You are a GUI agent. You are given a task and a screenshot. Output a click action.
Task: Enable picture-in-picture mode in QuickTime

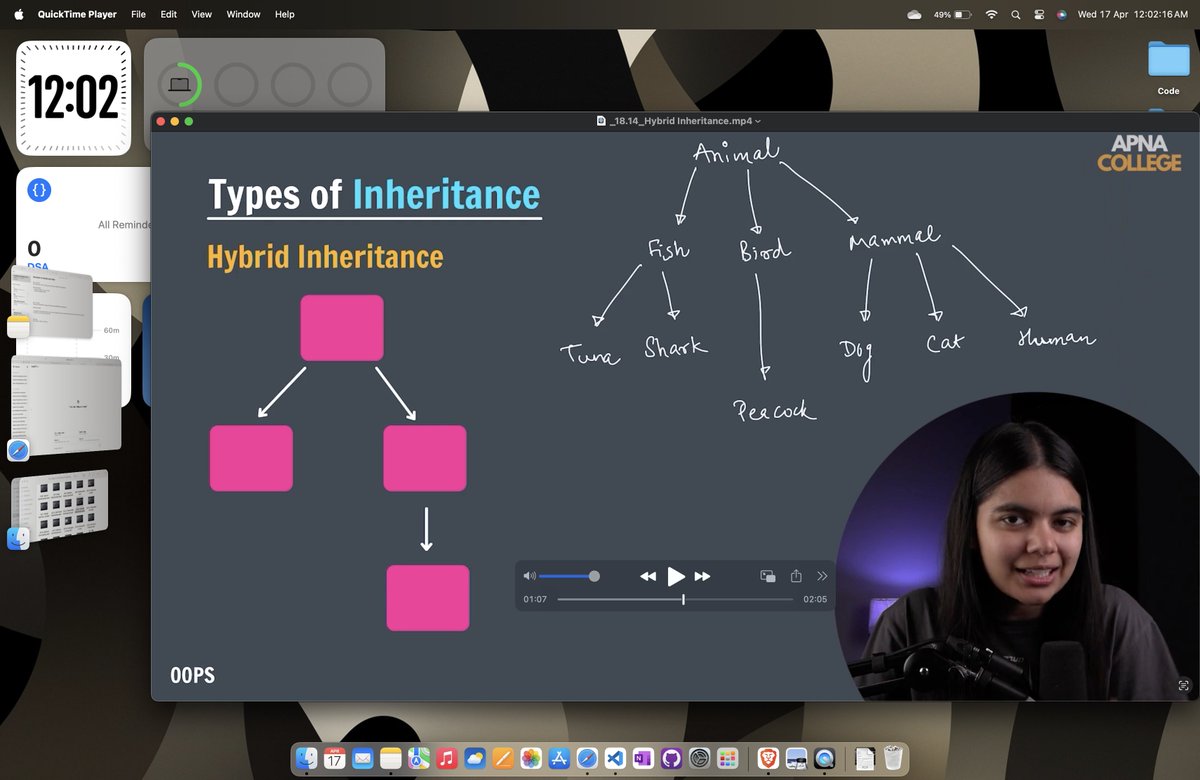[768, 576]
